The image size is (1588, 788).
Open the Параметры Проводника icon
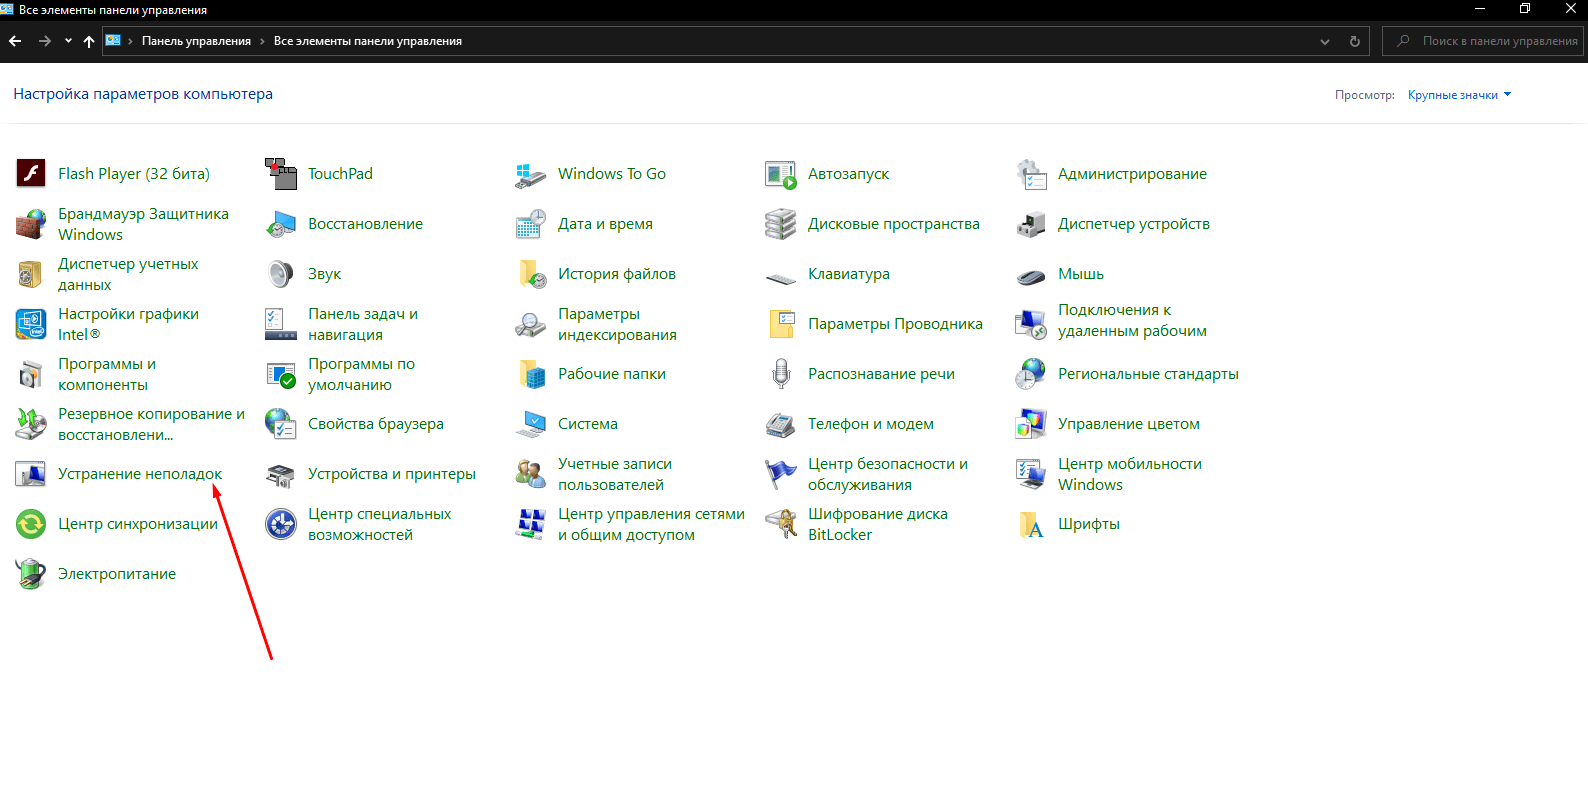tap(781, 324)
